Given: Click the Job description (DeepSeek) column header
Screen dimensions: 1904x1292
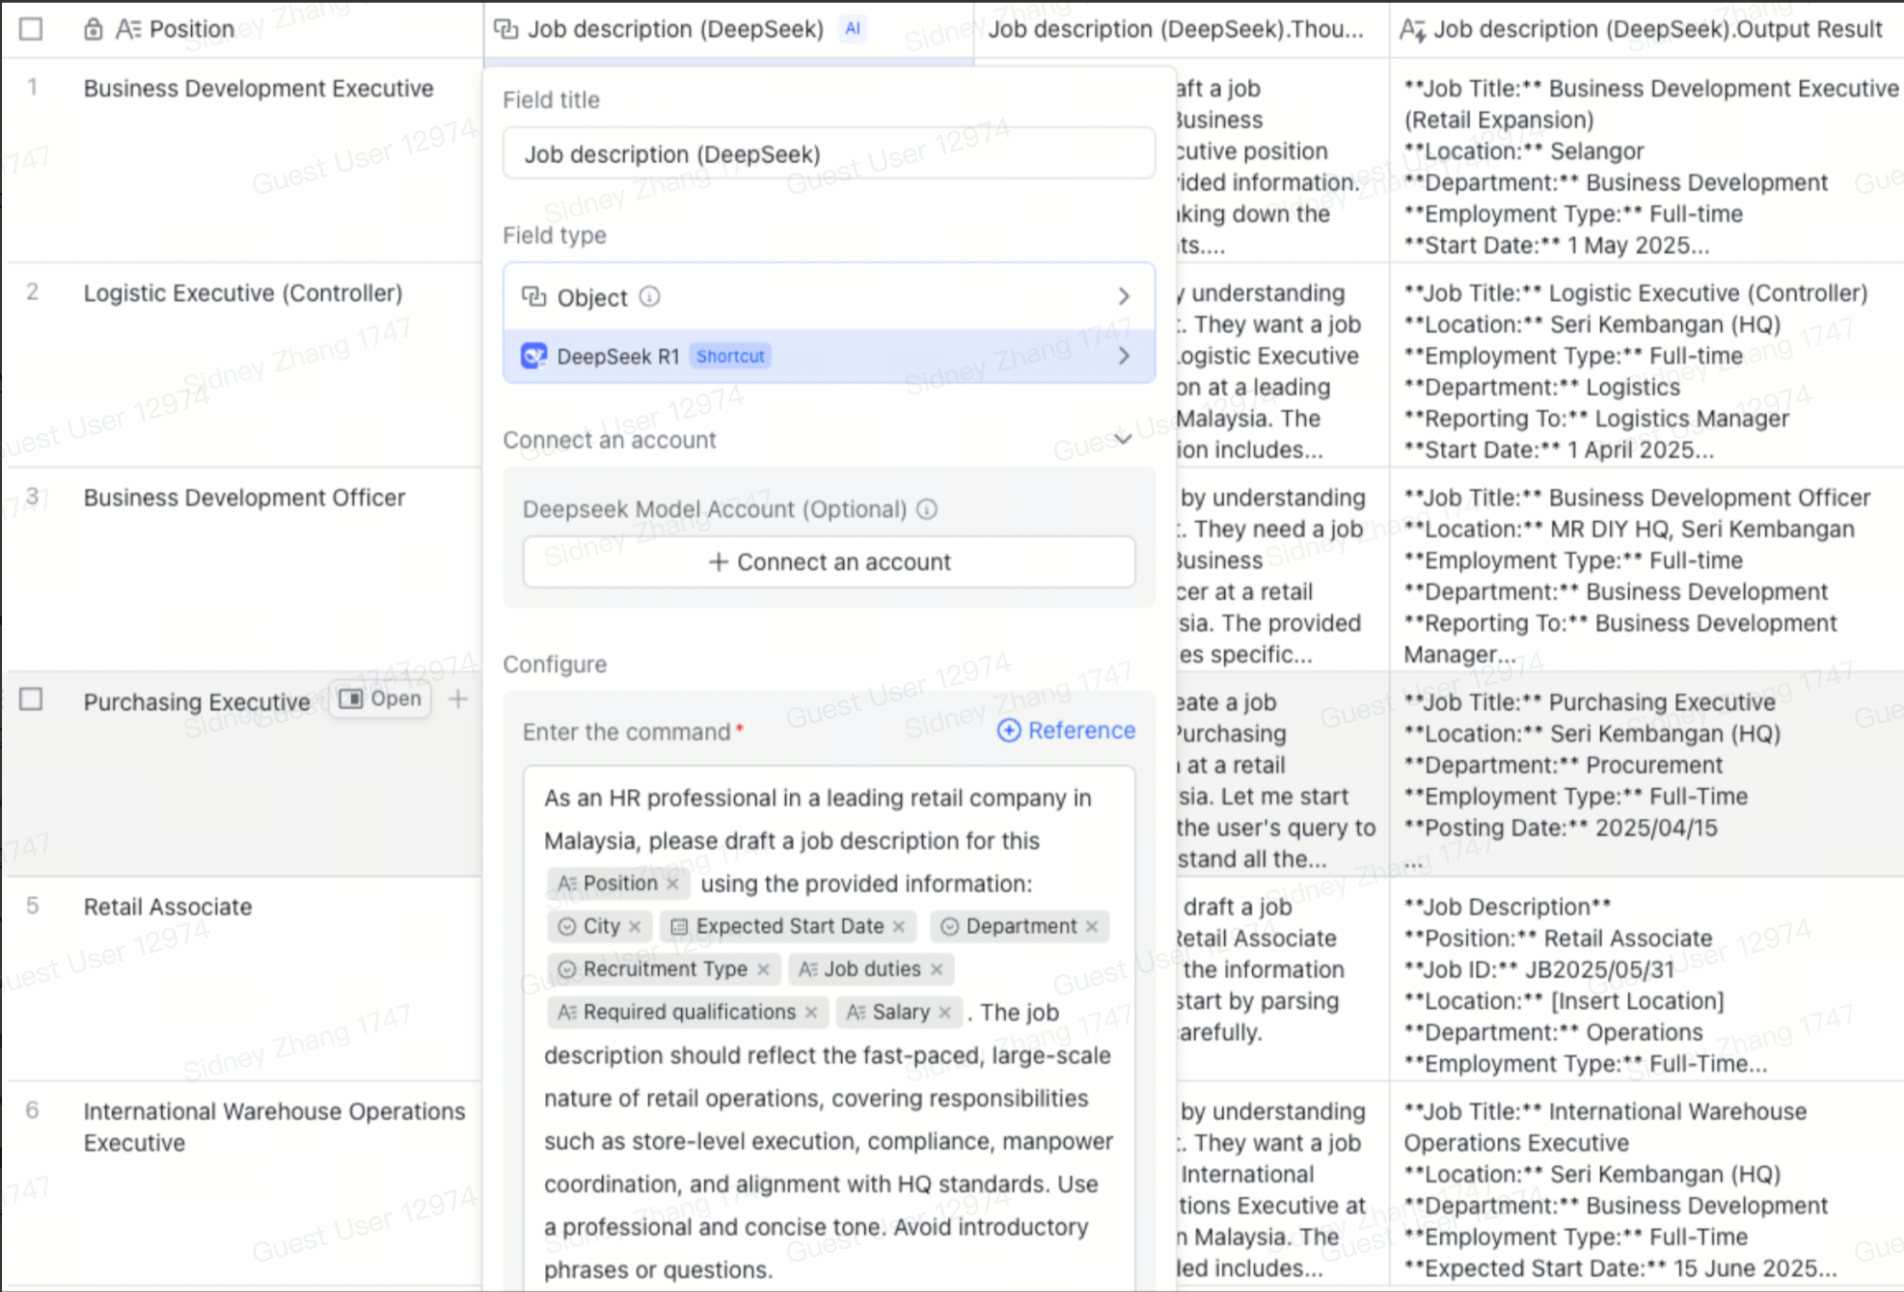Looking at the screenshot, I should 728,29.
